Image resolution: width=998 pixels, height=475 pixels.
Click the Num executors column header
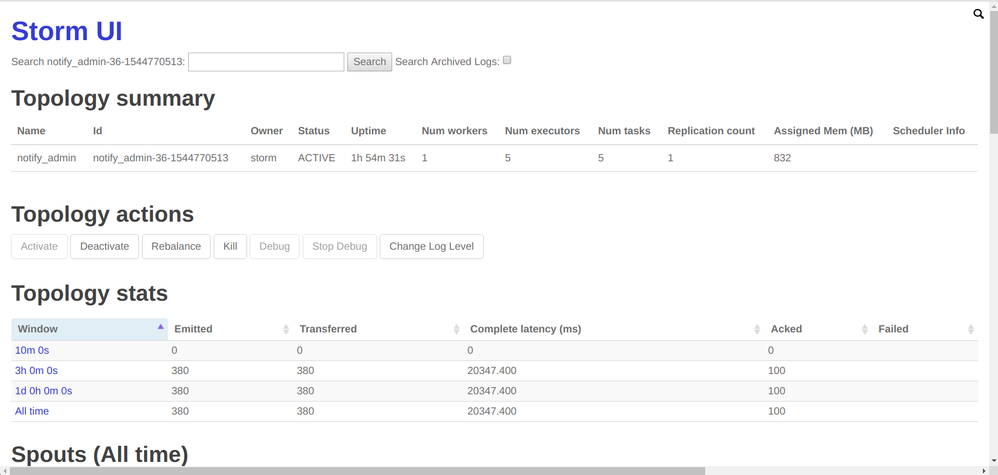click(x=542, y=131)
